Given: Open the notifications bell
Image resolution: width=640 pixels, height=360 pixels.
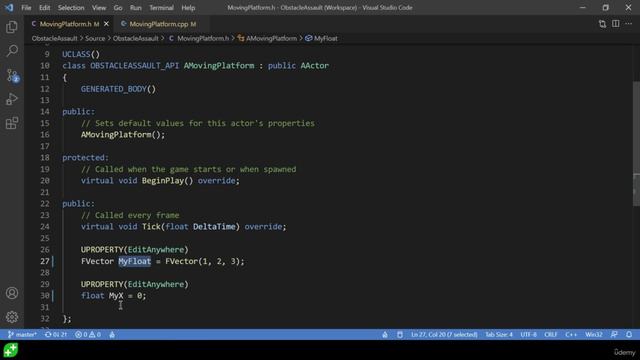Looking at the screenshot, I should [629, 335].
